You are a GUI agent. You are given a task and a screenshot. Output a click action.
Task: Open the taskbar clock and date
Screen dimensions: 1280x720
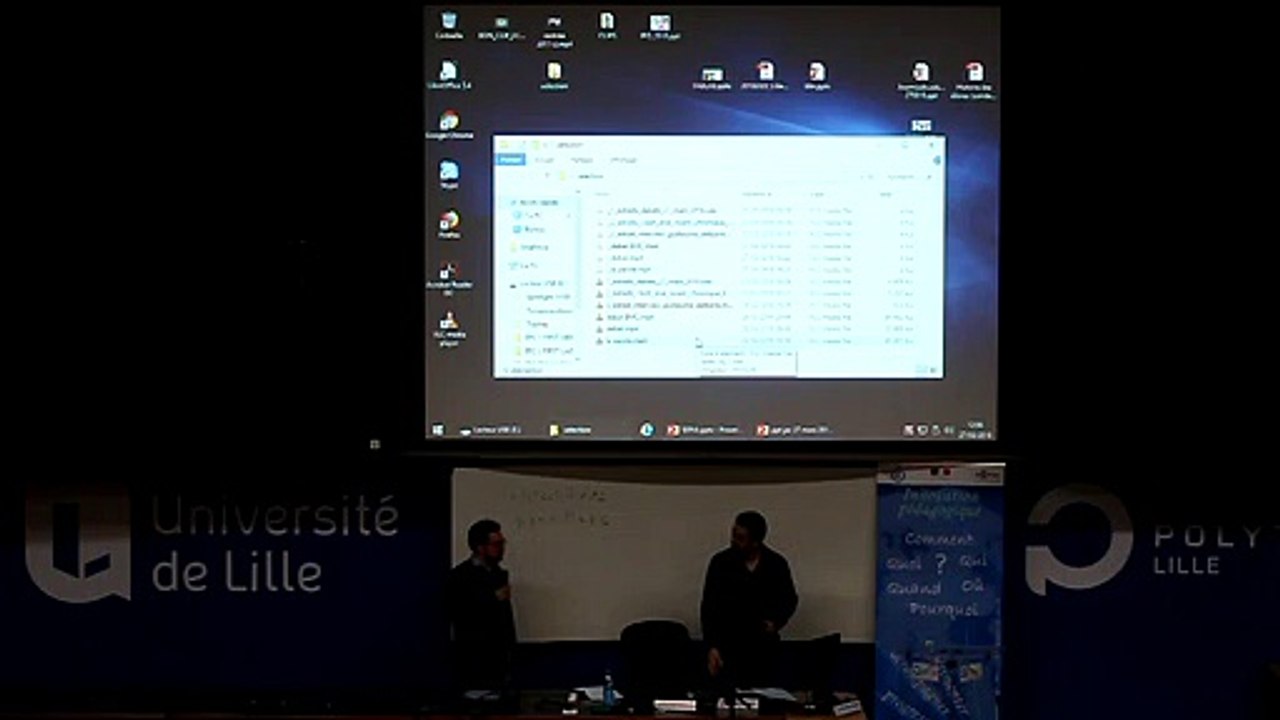974,430
